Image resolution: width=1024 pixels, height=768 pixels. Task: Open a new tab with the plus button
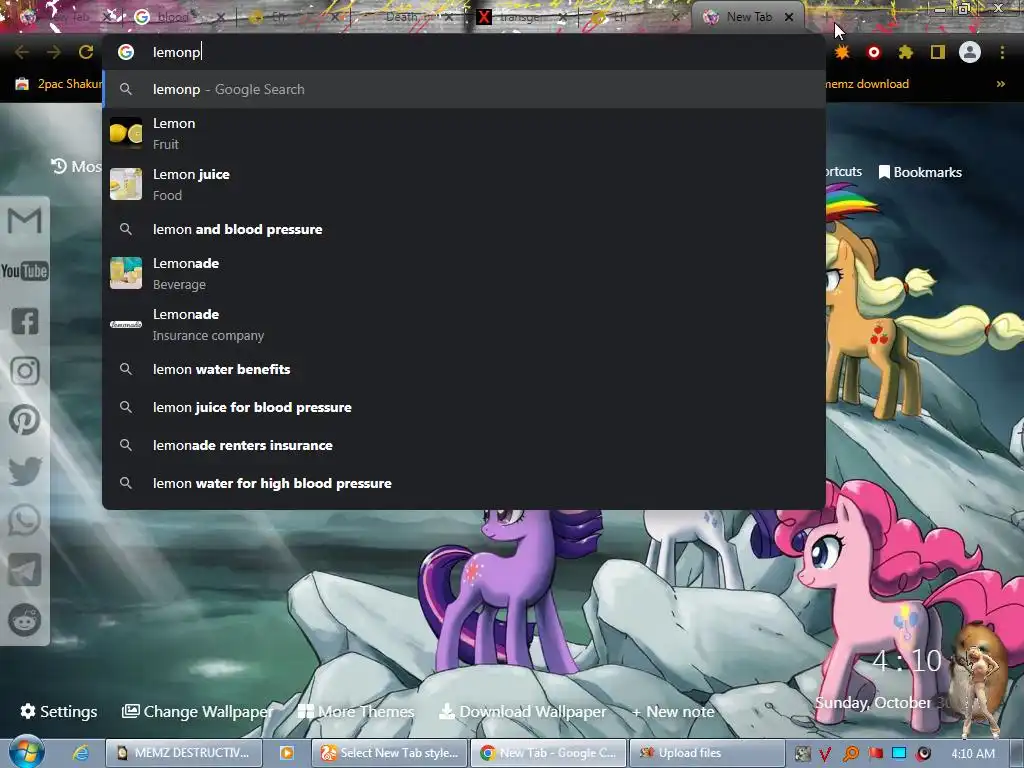coord(827,16)
